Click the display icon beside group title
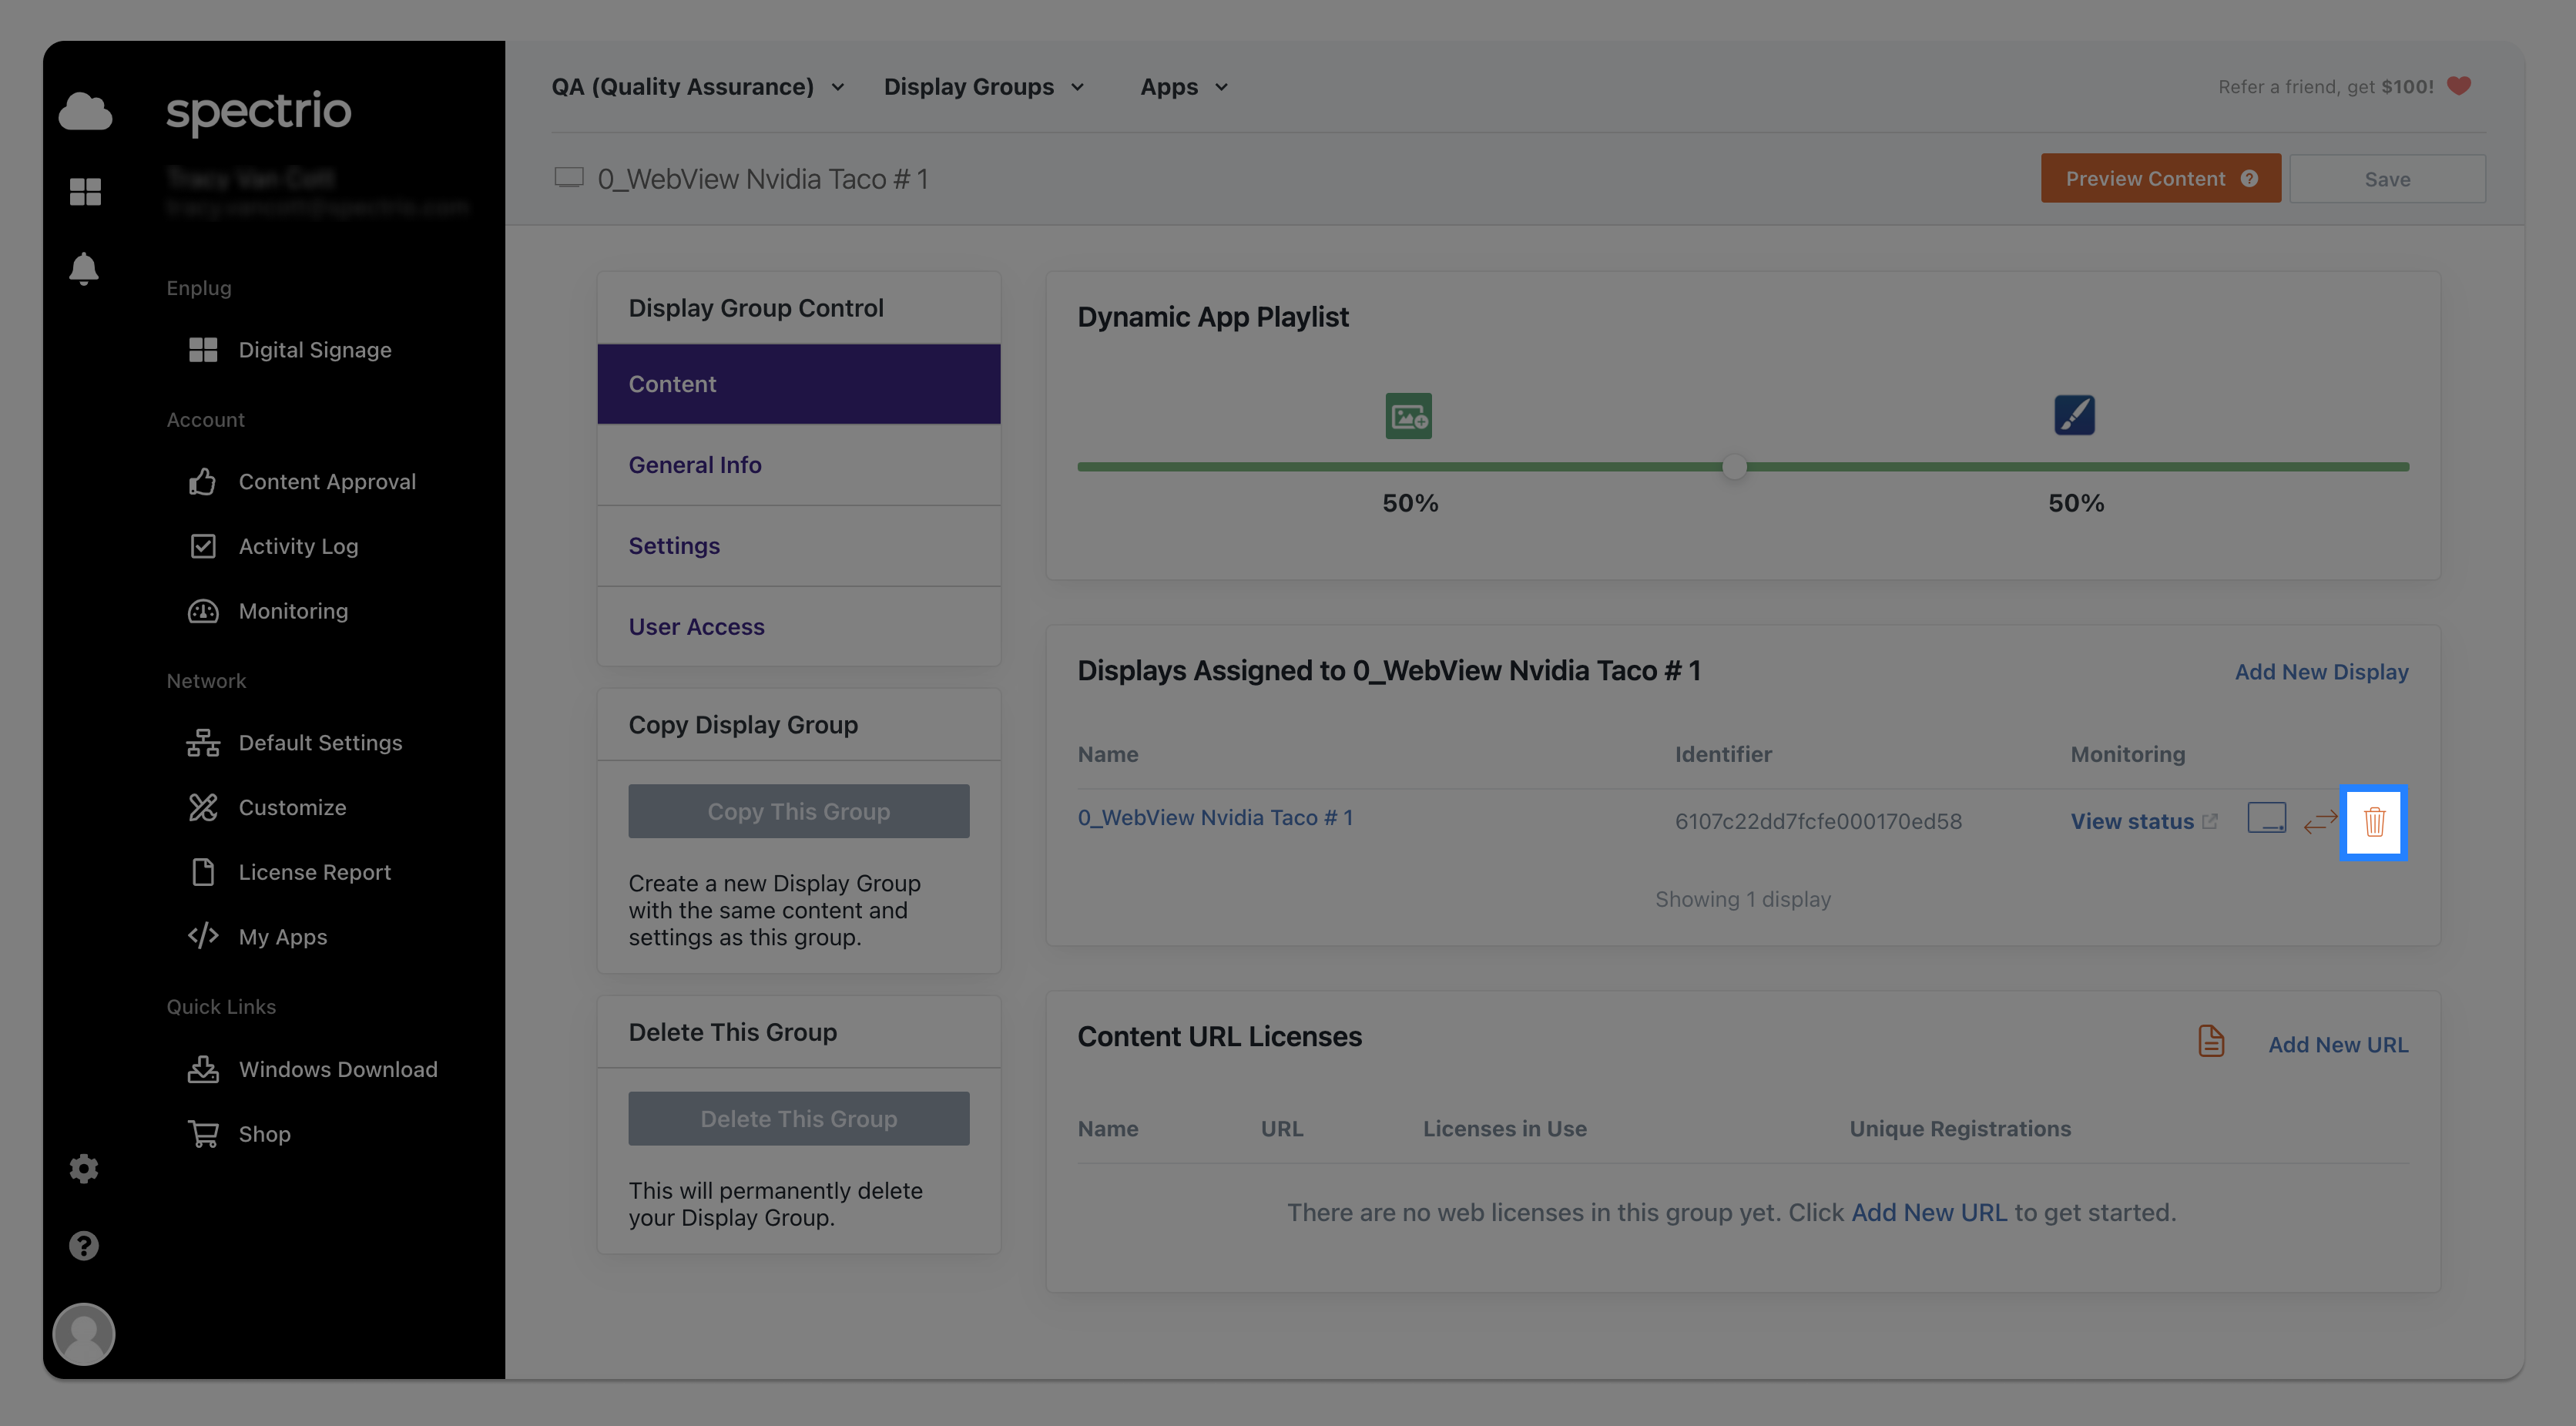The image size is (2576, 1426). click(569, 178)
